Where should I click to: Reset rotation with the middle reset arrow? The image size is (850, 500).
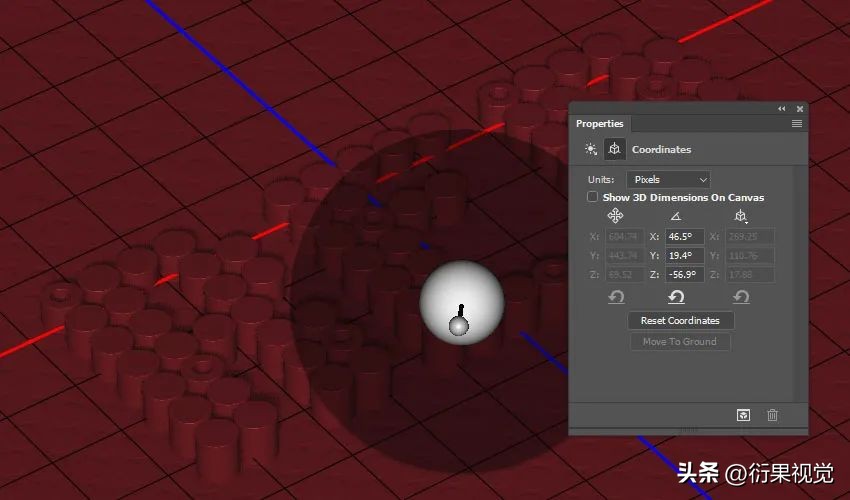(676, 297)
